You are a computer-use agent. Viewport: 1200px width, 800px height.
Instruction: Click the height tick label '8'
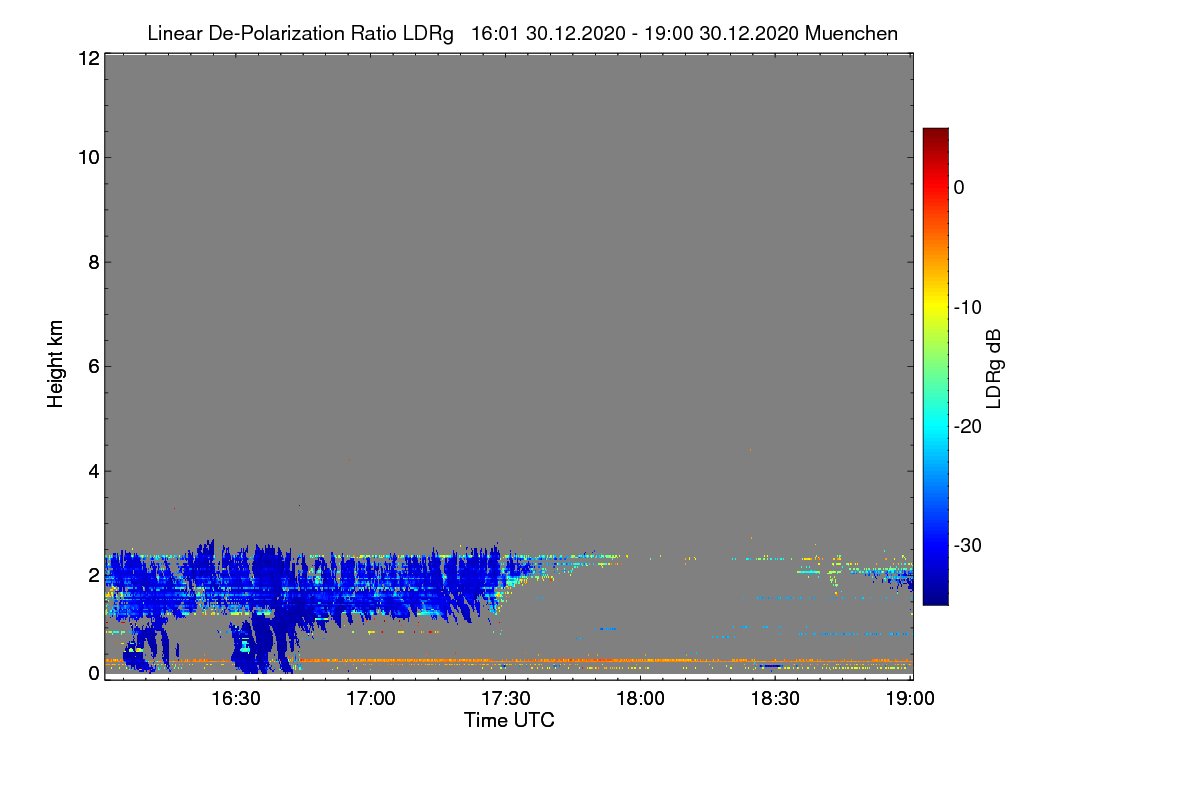tap(93, 263)
